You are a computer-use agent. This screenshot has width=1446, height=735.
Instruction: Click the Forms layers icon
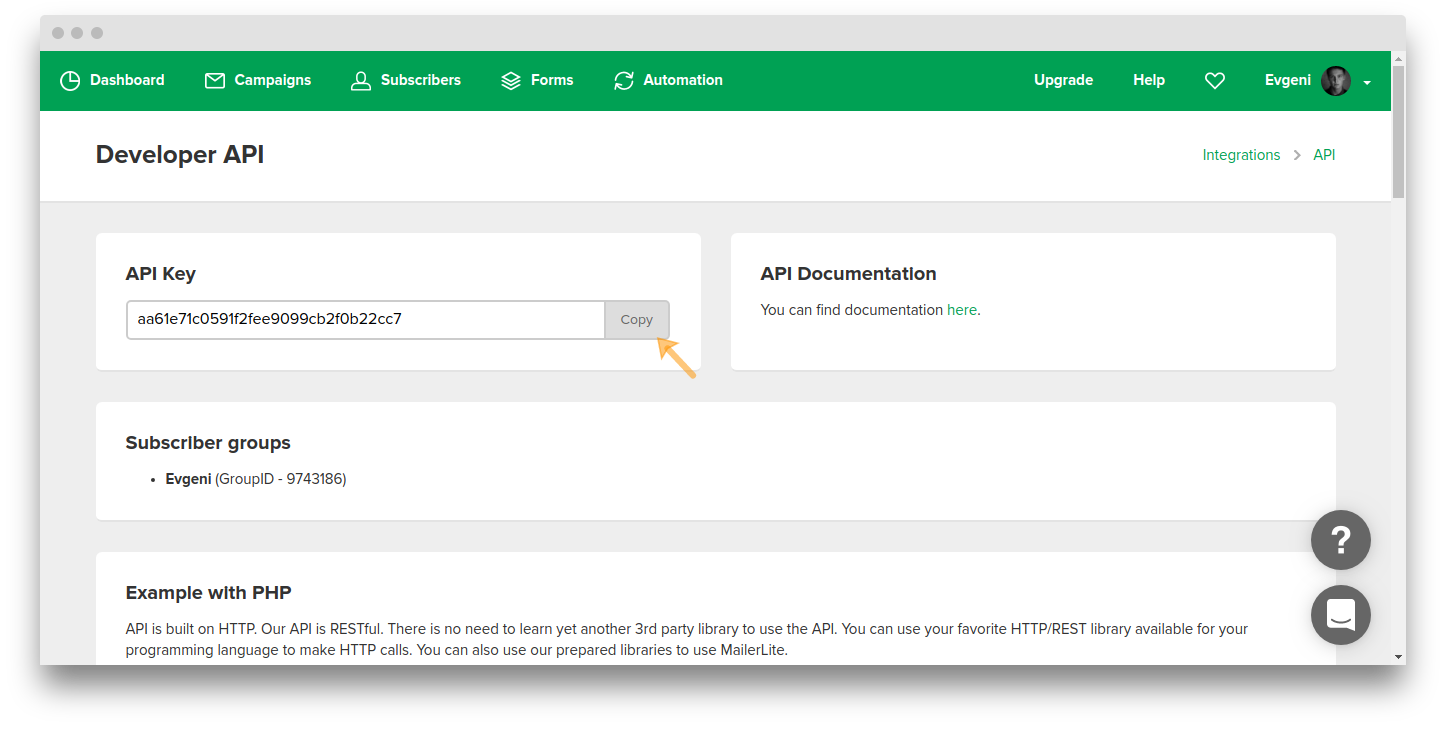510,80
